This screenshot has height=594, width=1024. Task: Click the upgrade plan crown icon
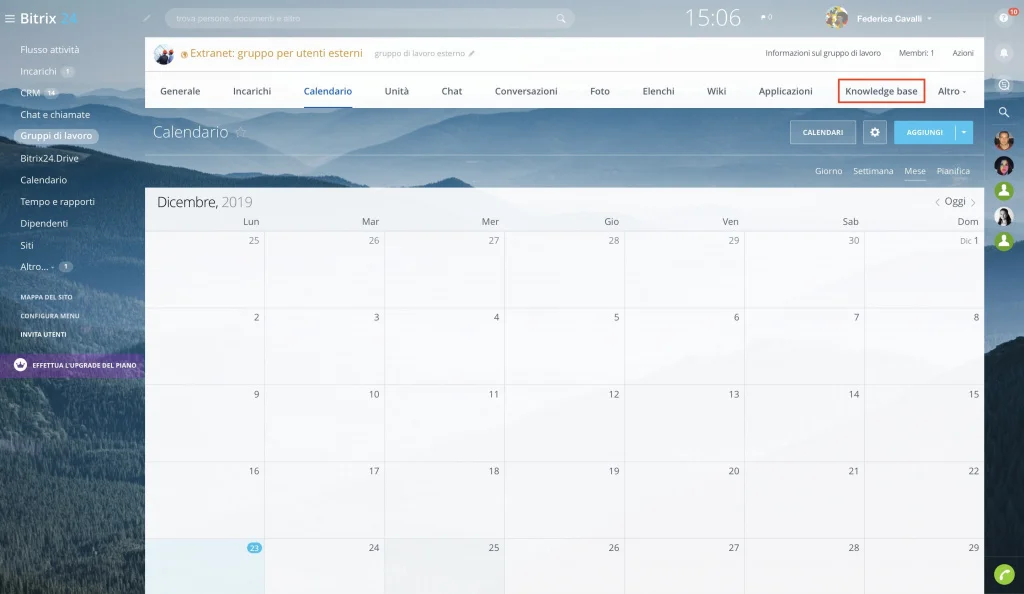20,365
